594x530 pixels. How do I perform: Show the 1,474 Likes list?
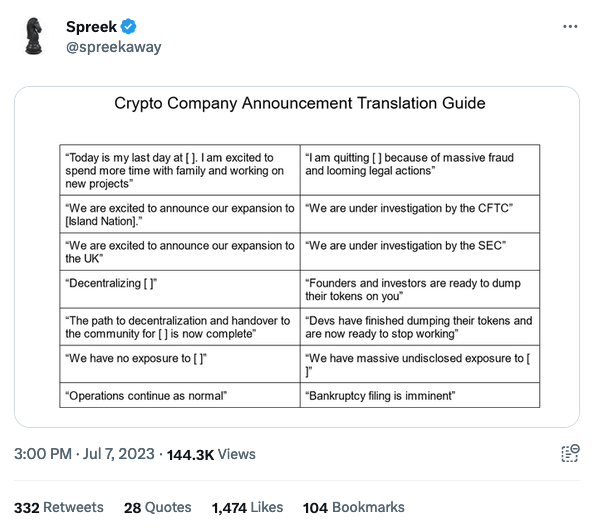pos(247,507)
